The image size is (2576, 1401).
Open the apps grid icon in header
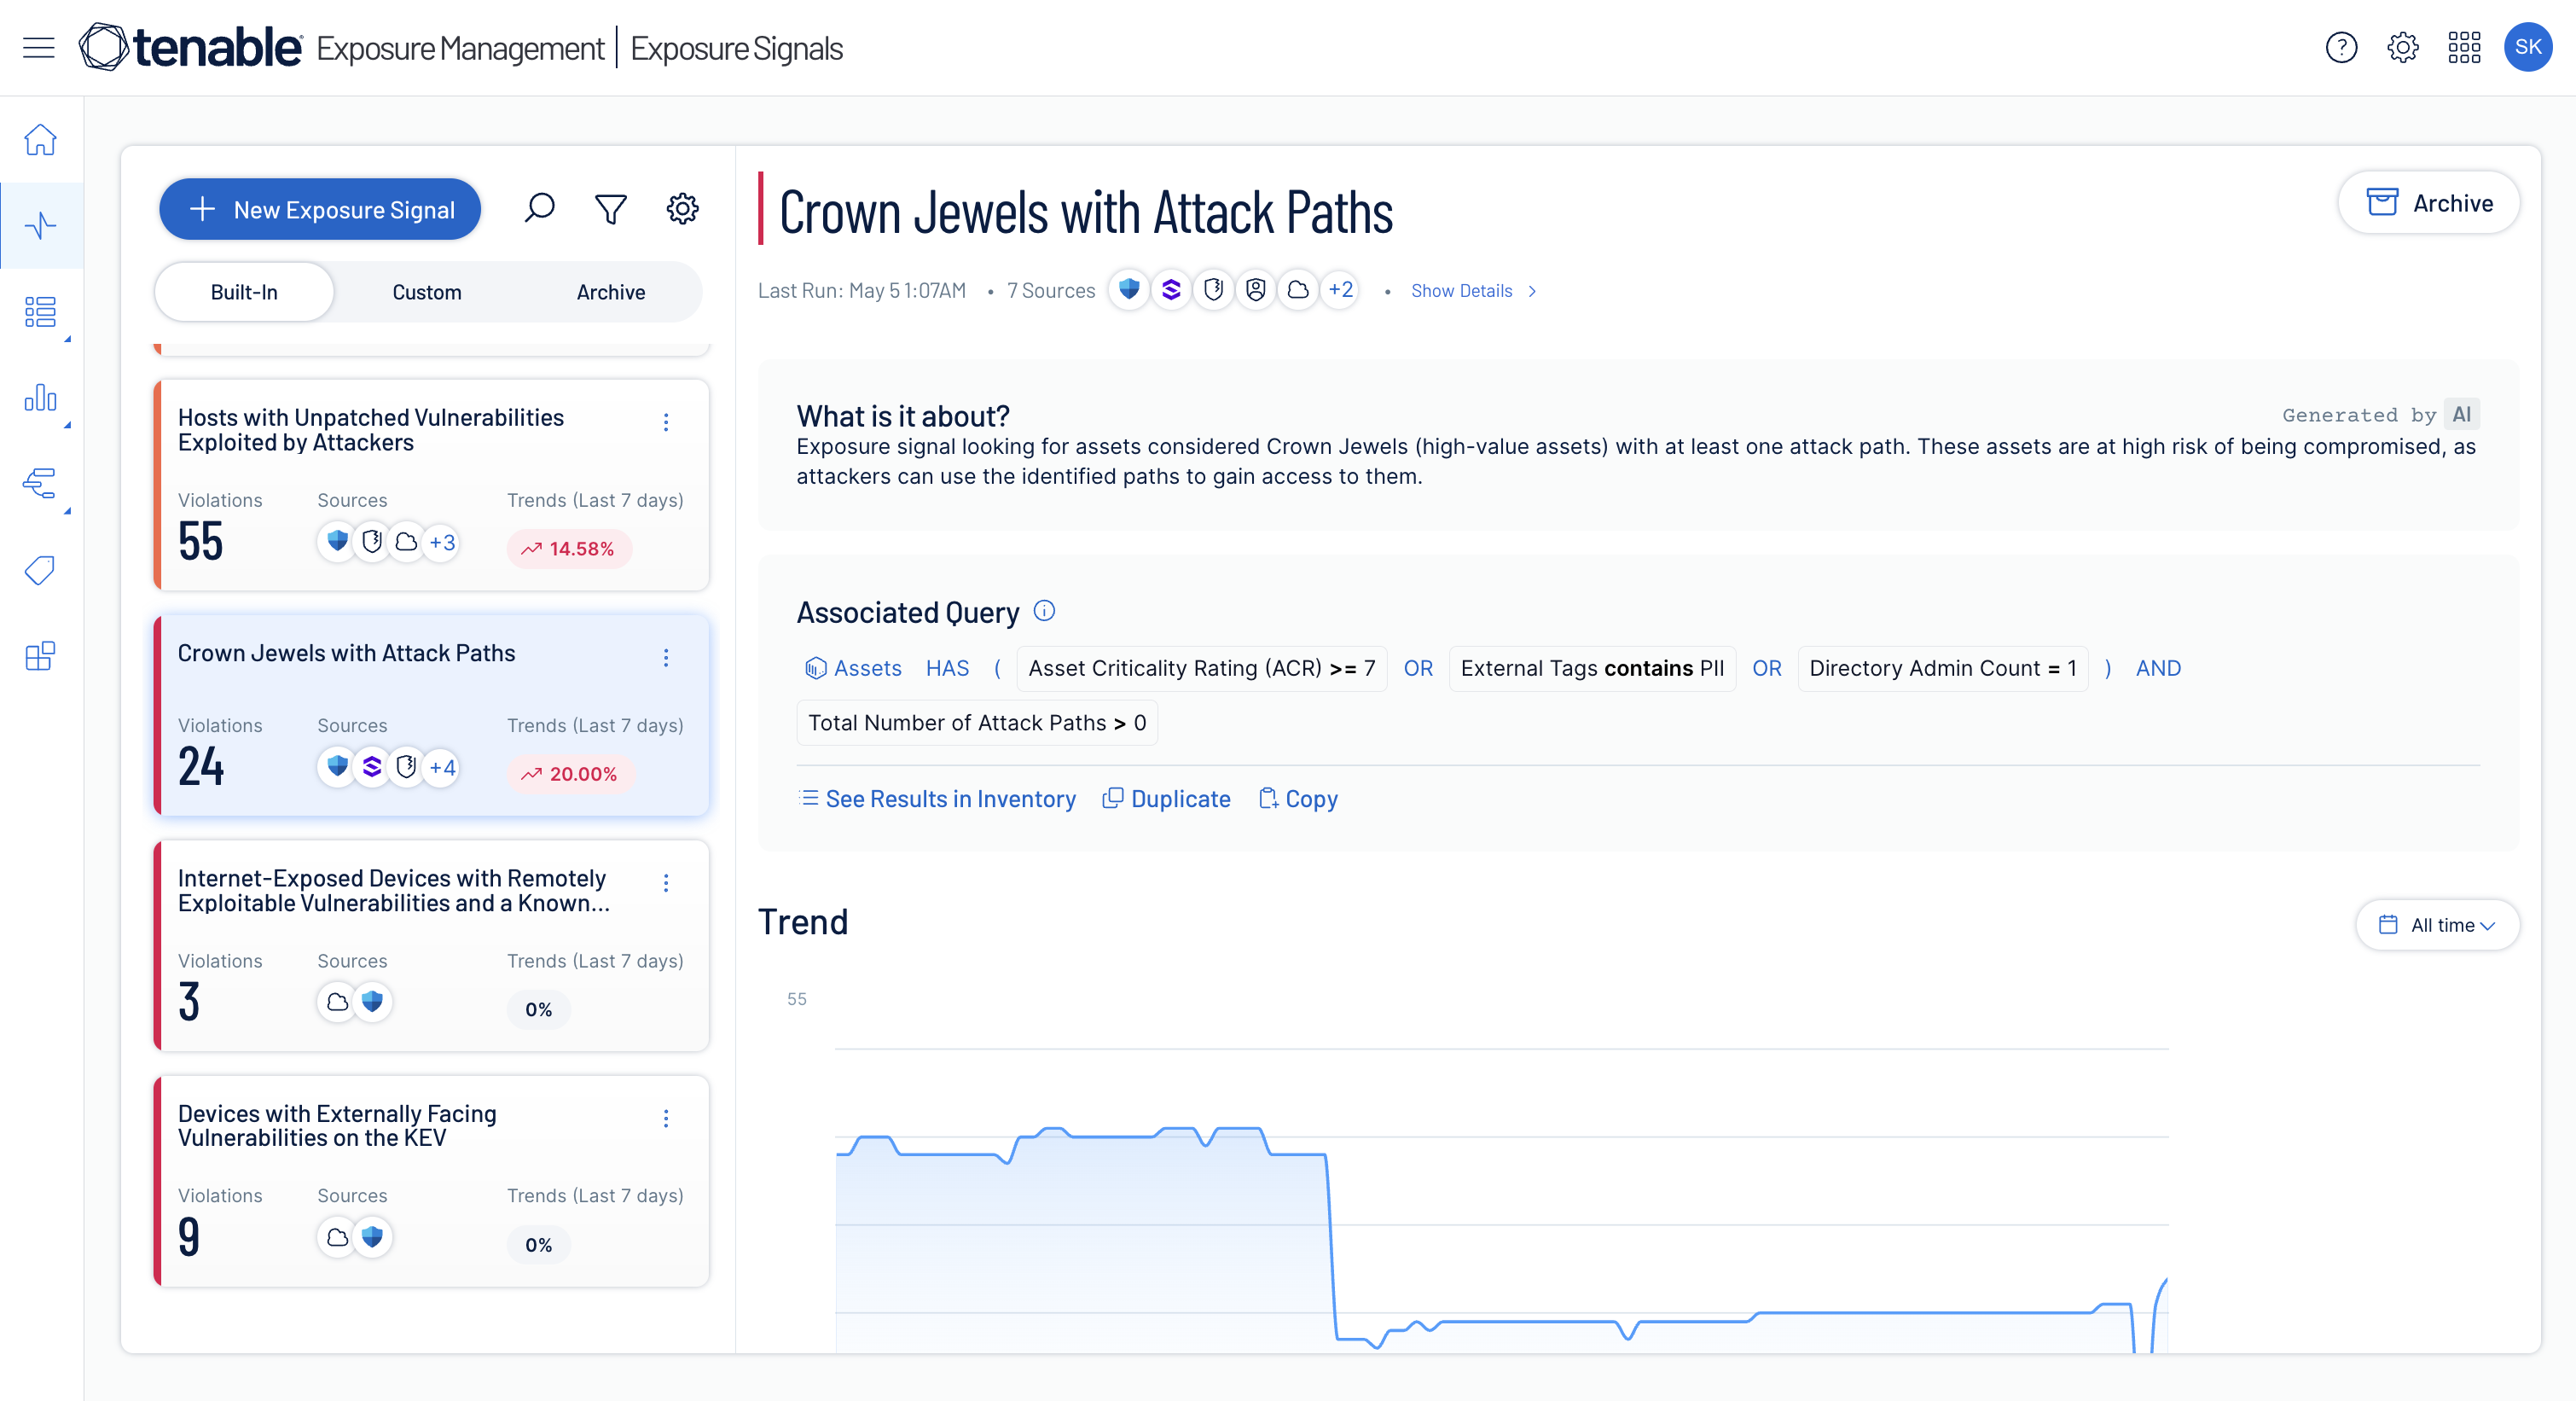click(2463, 47)
